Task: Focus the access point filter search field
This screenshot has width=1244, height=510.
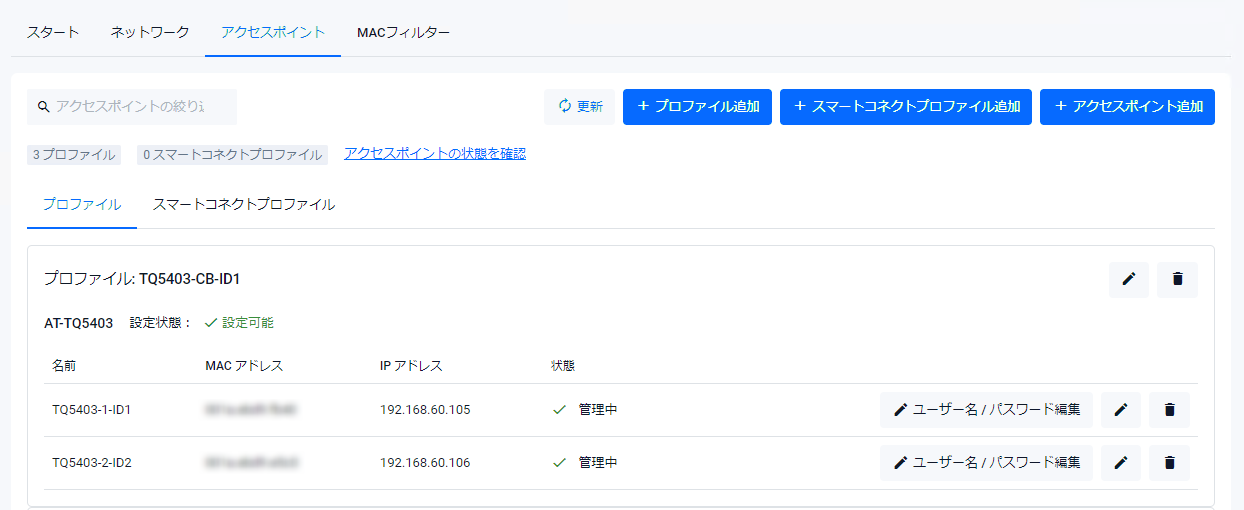Action: click(x=140, y=107)
